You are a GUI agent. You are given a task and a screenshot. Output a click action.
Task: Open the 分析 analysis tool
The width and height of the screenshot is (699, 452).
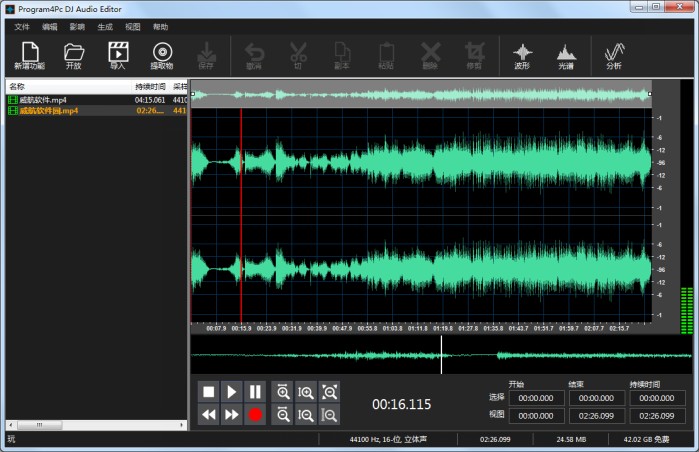coord(613,54)
